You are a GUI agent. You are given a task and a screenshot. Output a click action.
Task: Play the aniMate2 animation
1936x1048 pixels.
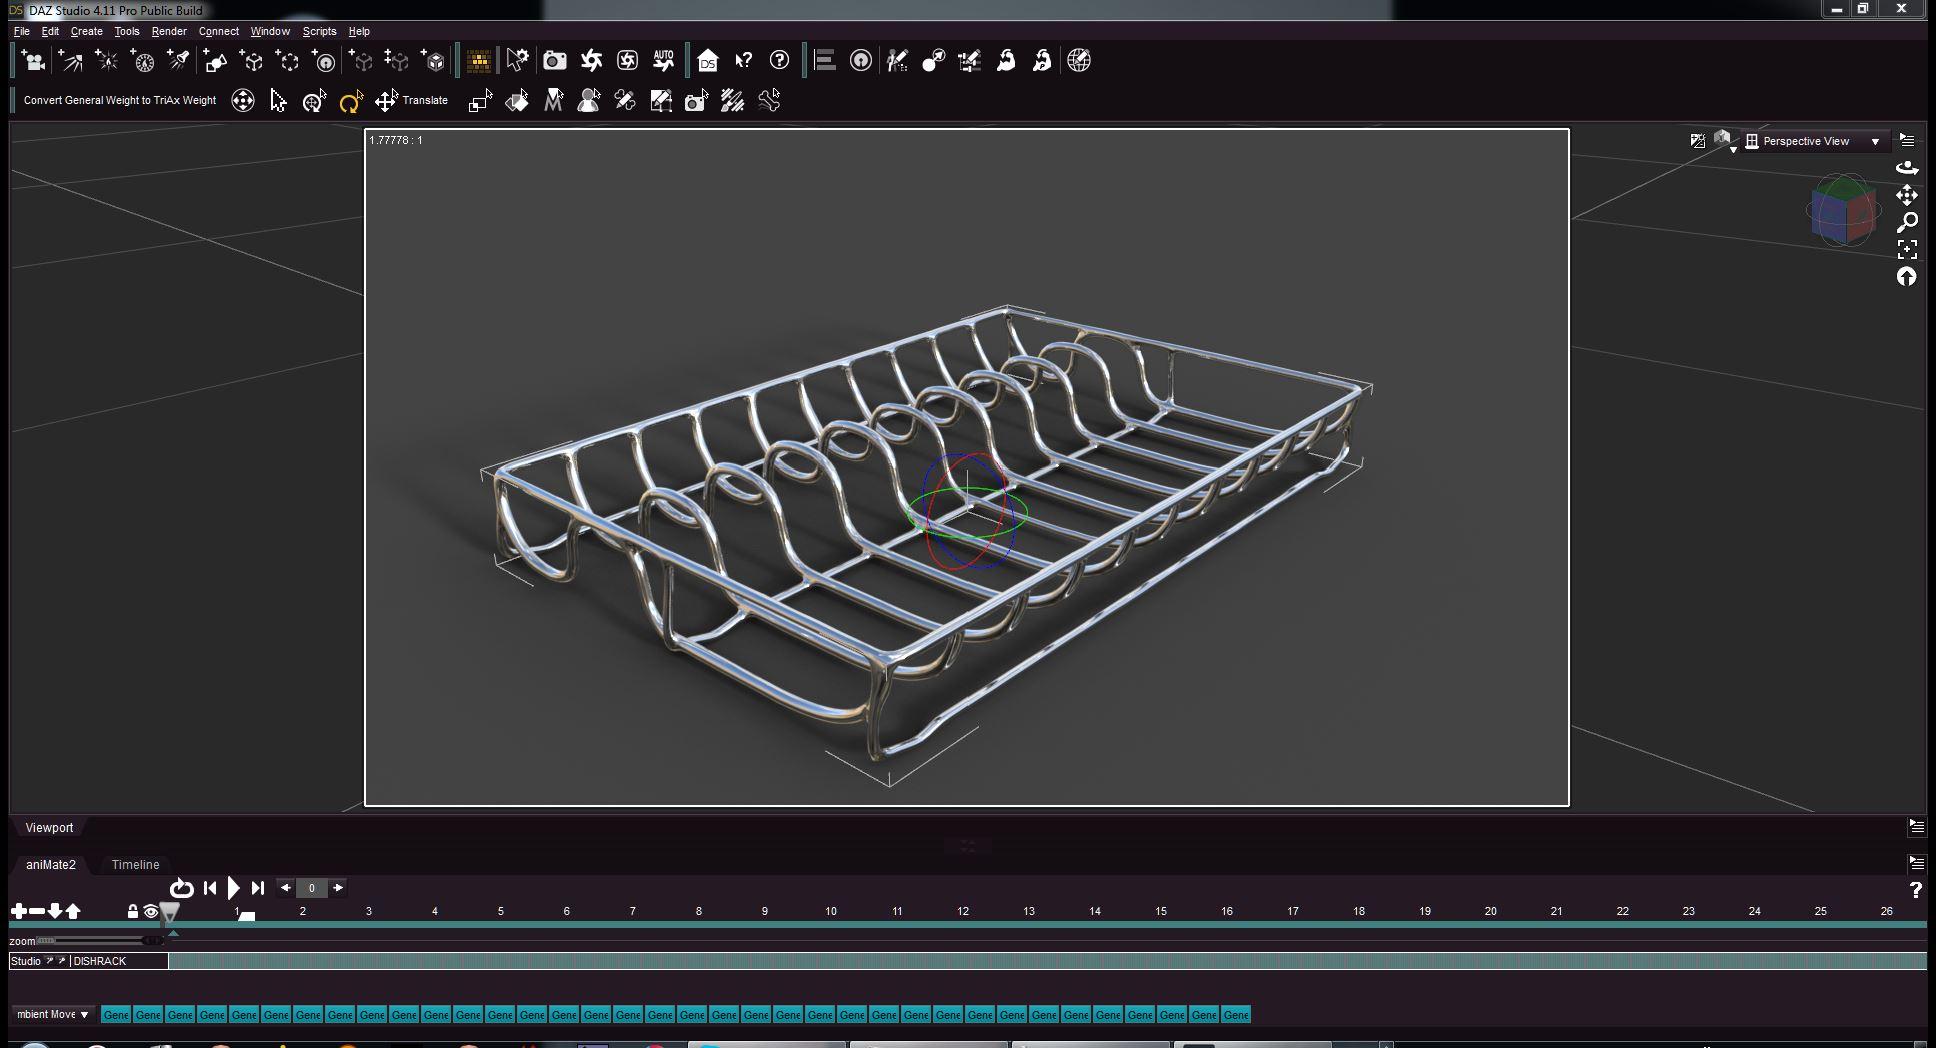(233, 888)
